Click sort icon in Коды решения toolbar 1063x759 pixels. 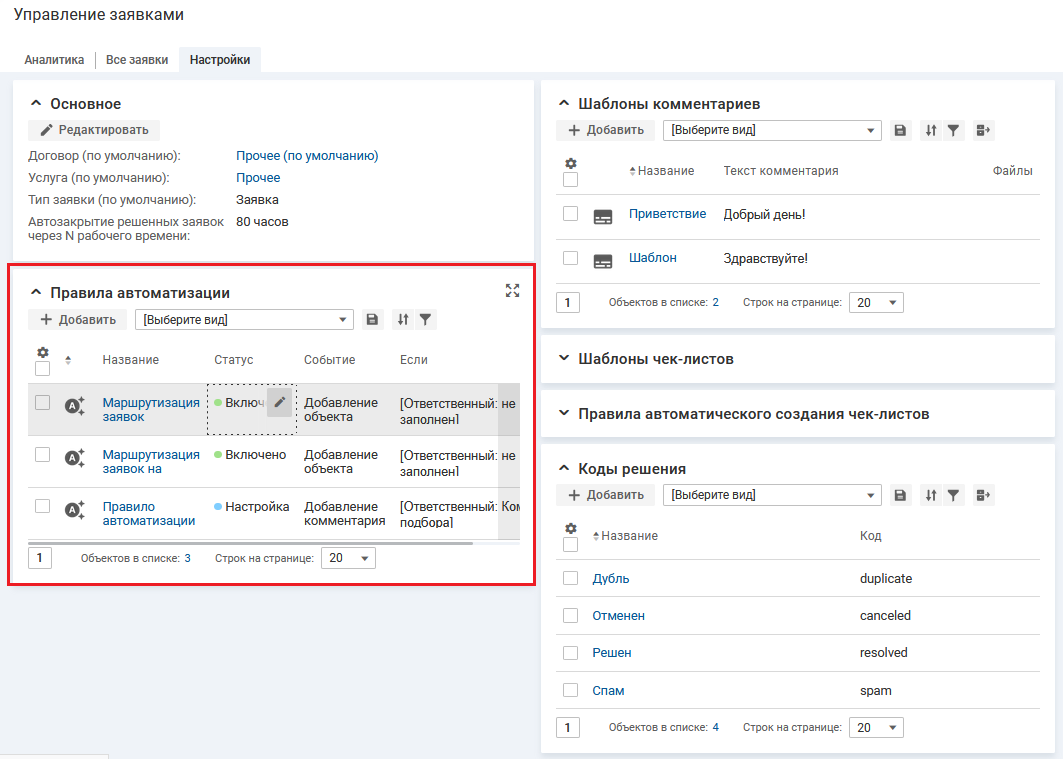tap(931, 495)
